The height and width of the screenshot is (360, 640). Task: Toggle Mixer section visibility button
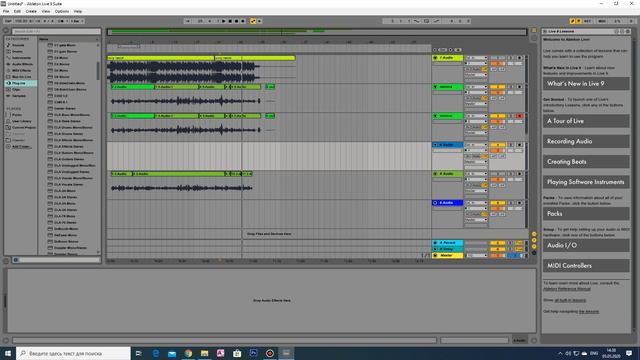[x=534, y=246]
